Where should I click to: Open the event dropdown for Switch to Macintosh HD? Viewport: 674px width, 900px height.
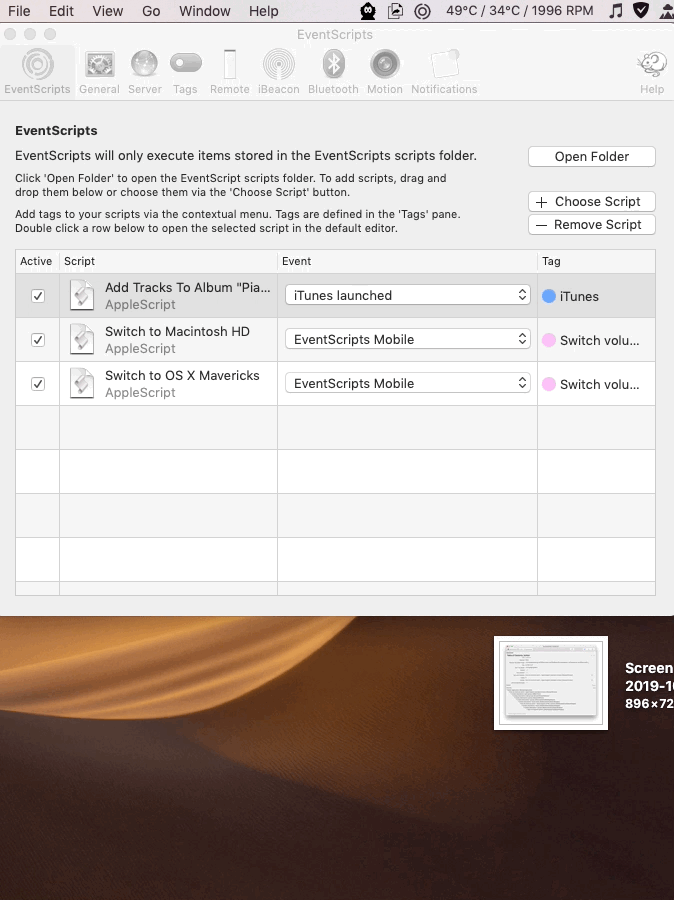pos(408,339)
